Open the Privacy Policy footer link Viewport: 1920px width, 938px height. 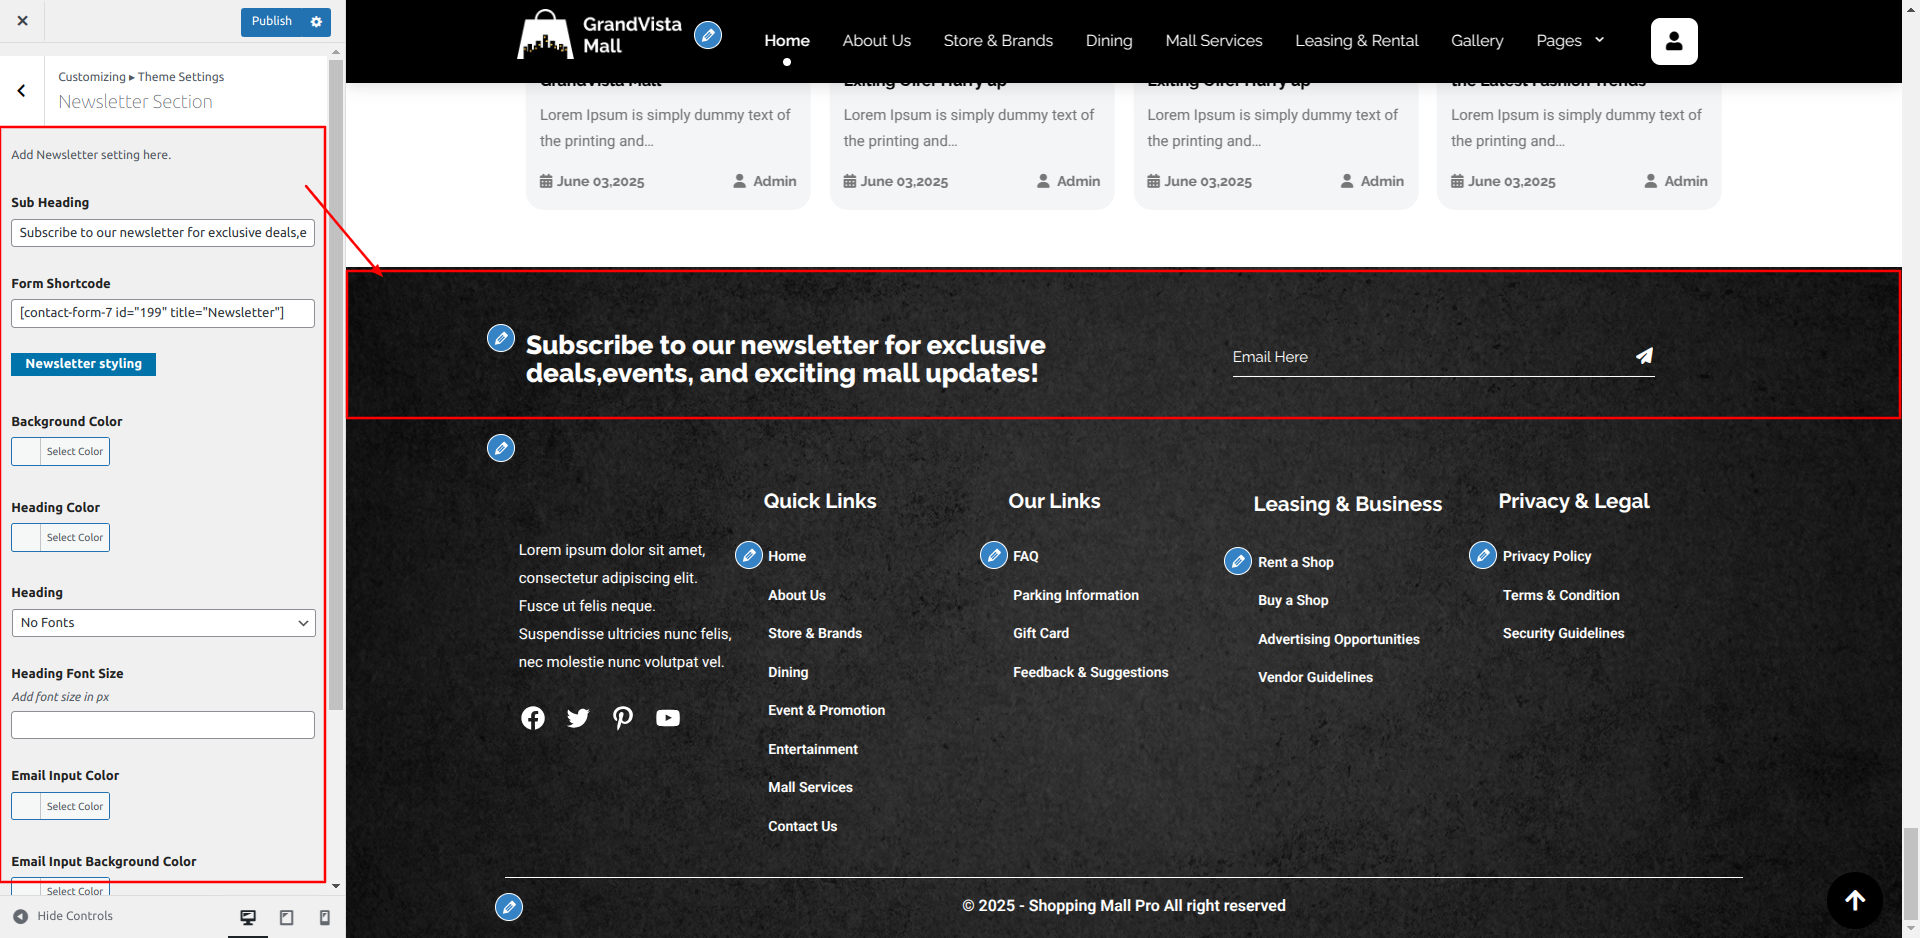[1546, 556]
